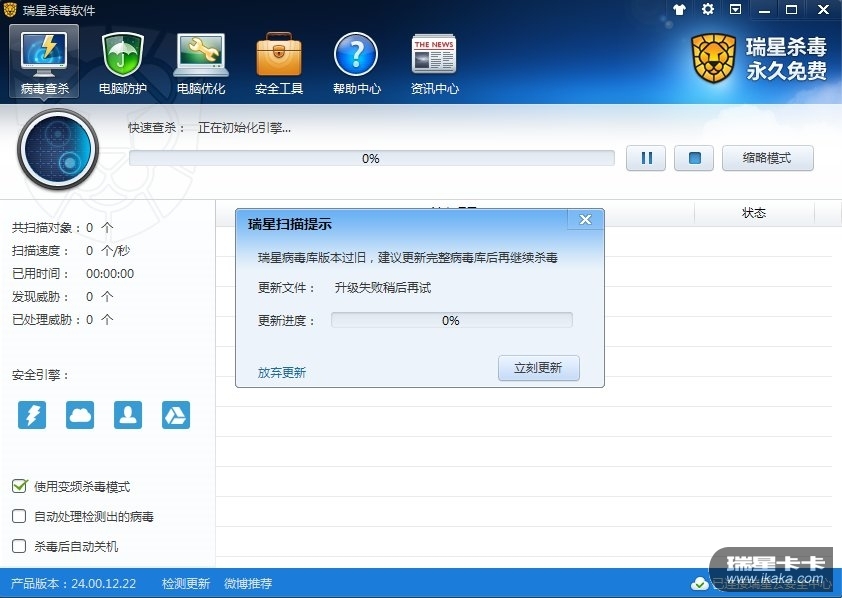Click the 已用时间 00:00:00 value

[110, 274]
